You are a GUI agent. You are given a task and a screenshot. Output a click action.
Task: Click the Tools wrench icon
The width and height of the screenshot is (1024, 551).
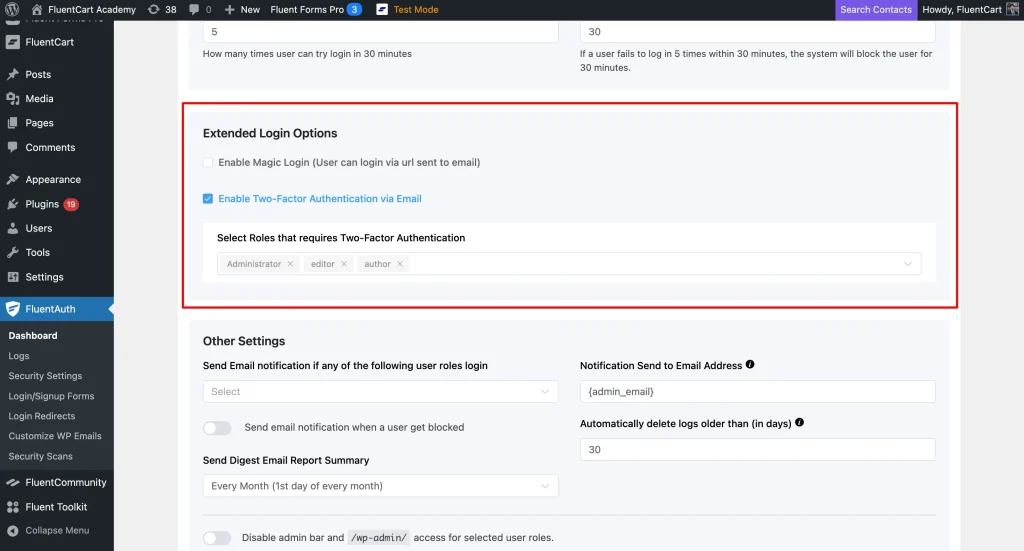(12, 252)
